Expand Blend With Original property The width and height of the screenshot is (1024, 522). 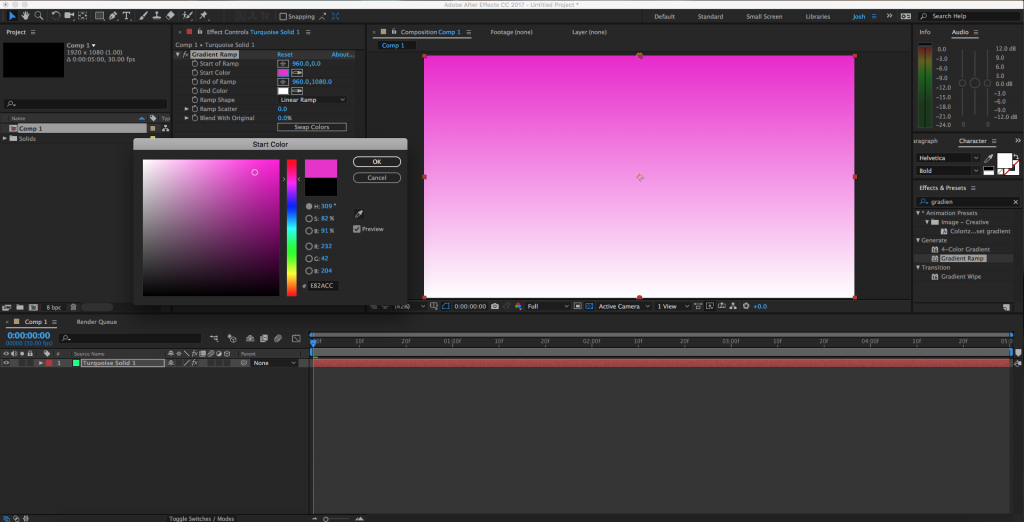[x=186, y=118]
